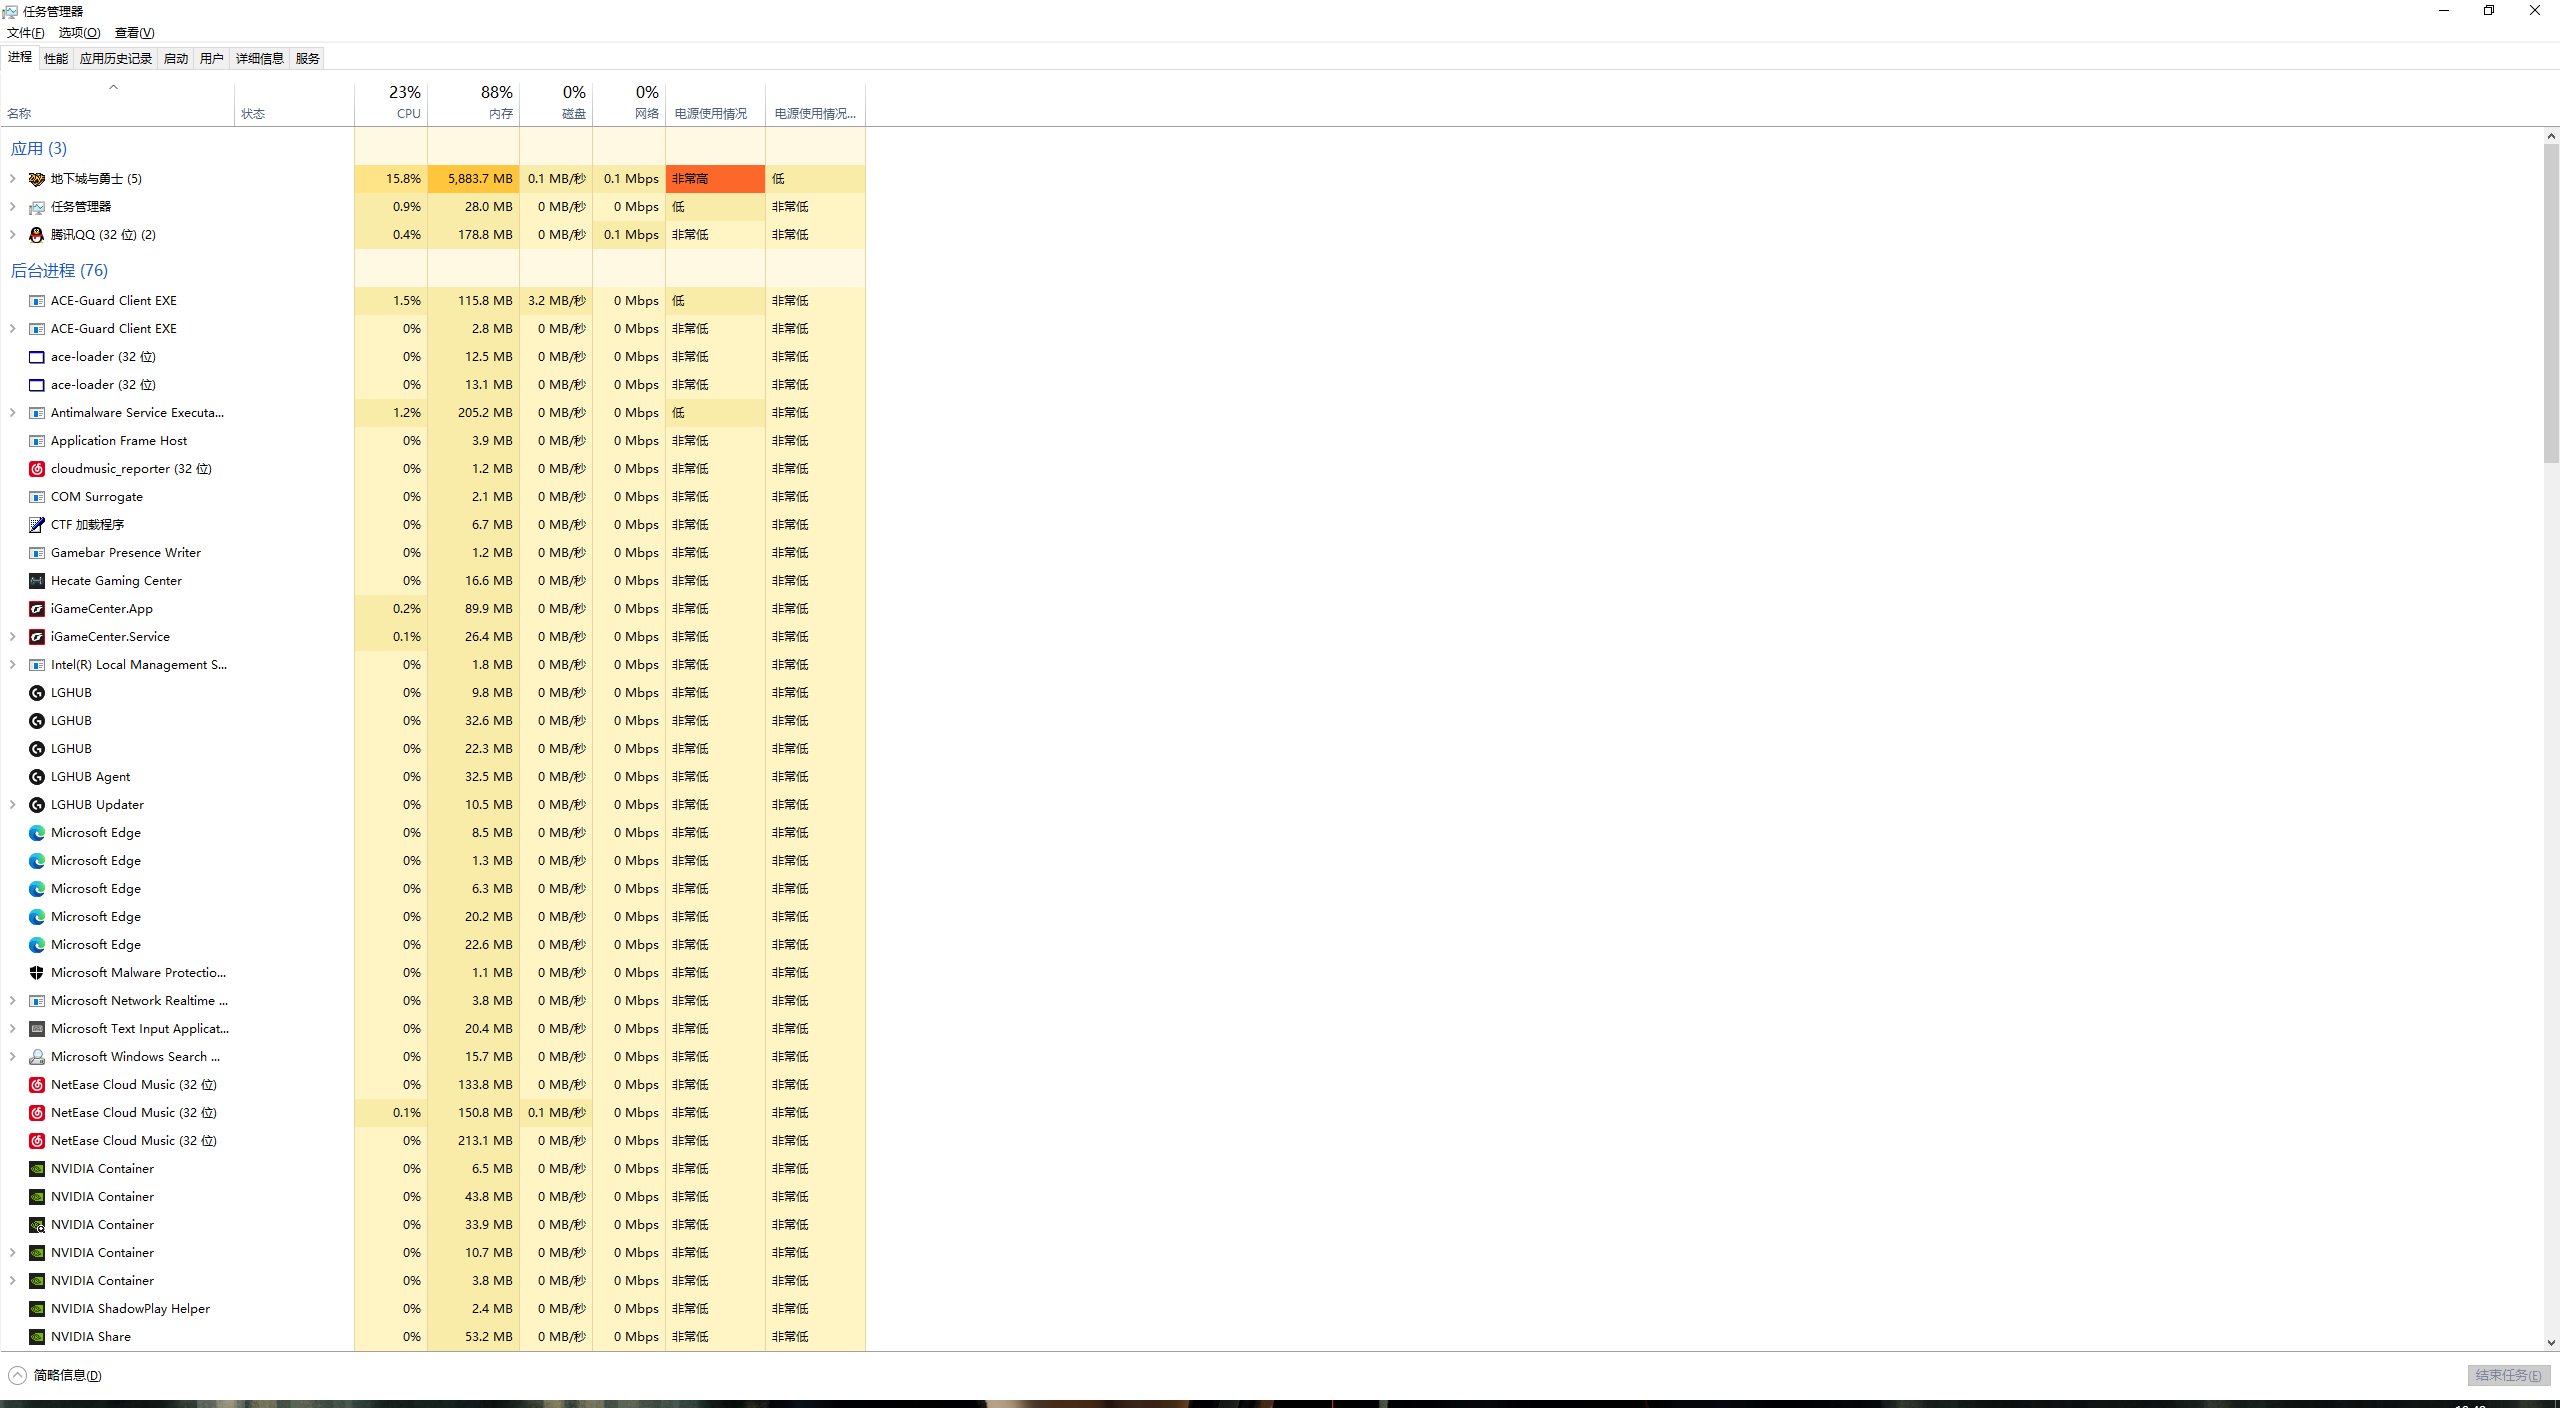
Task: Expand the Microsoft Text Input Application row
Action: 12,1029
